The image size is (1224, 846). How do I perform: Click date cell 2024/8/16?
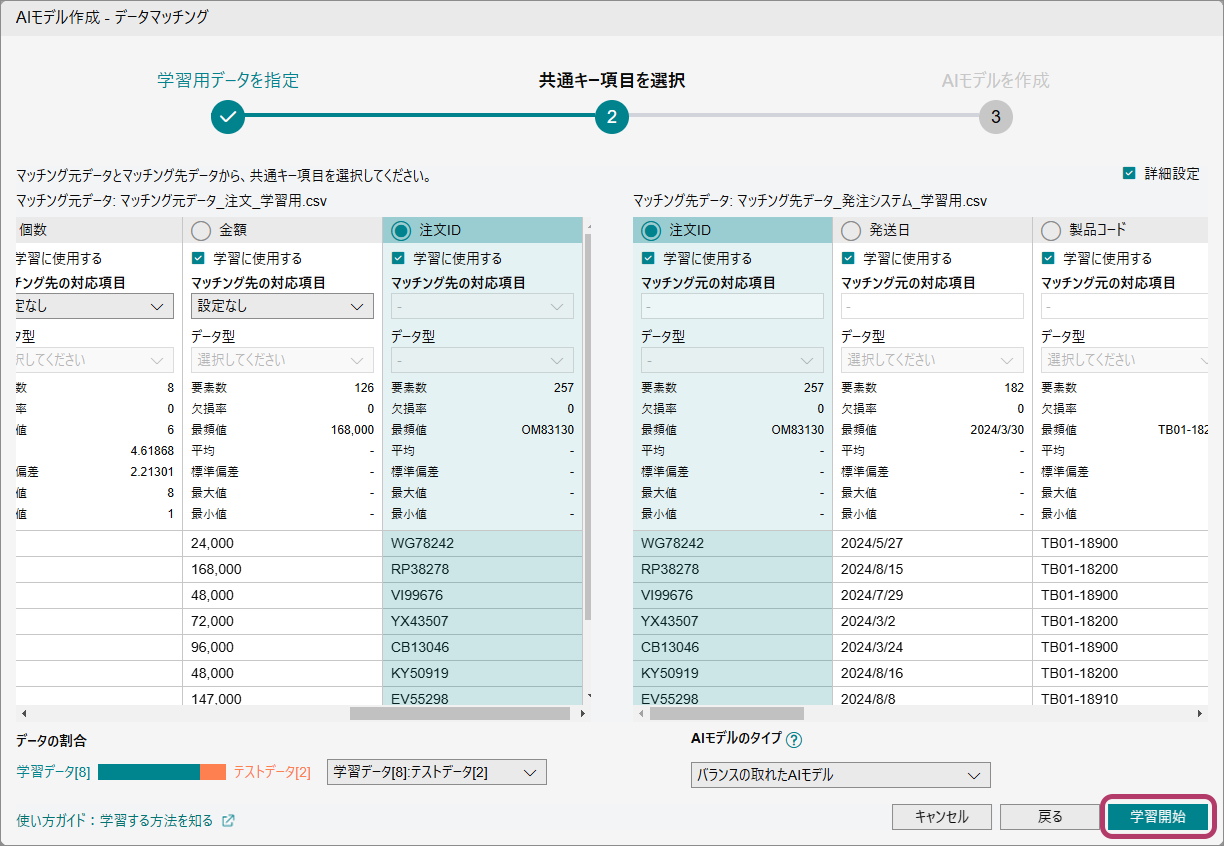pyautogui.click(x=932, y=673)
